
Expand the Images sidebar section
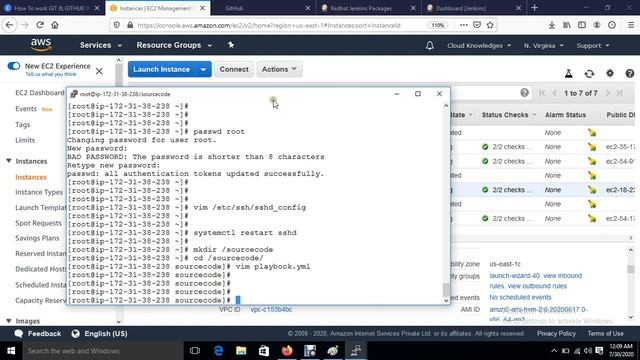tap(9, 321)
